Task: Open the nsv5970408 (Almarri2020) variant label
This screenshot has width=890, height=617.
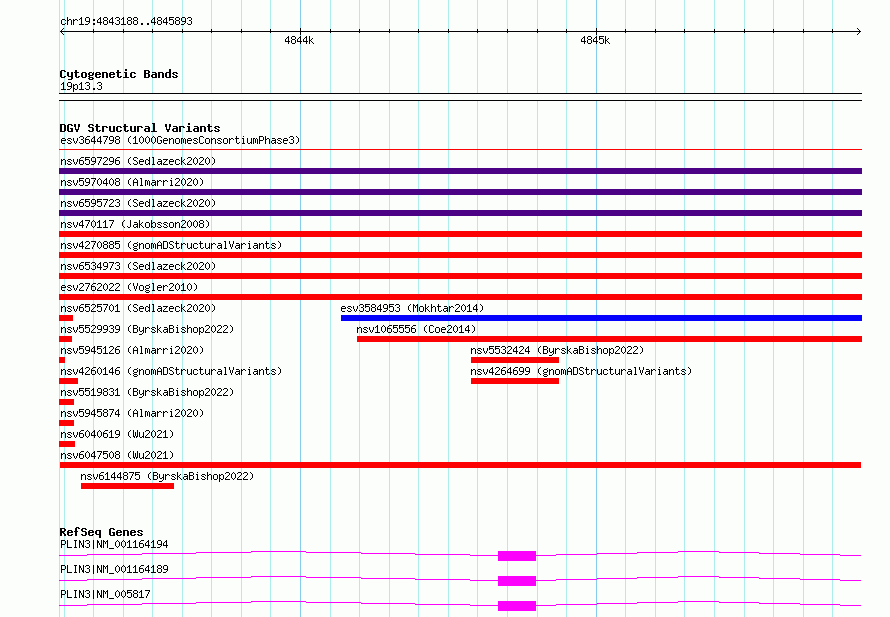Action: (x=132, y=182)
